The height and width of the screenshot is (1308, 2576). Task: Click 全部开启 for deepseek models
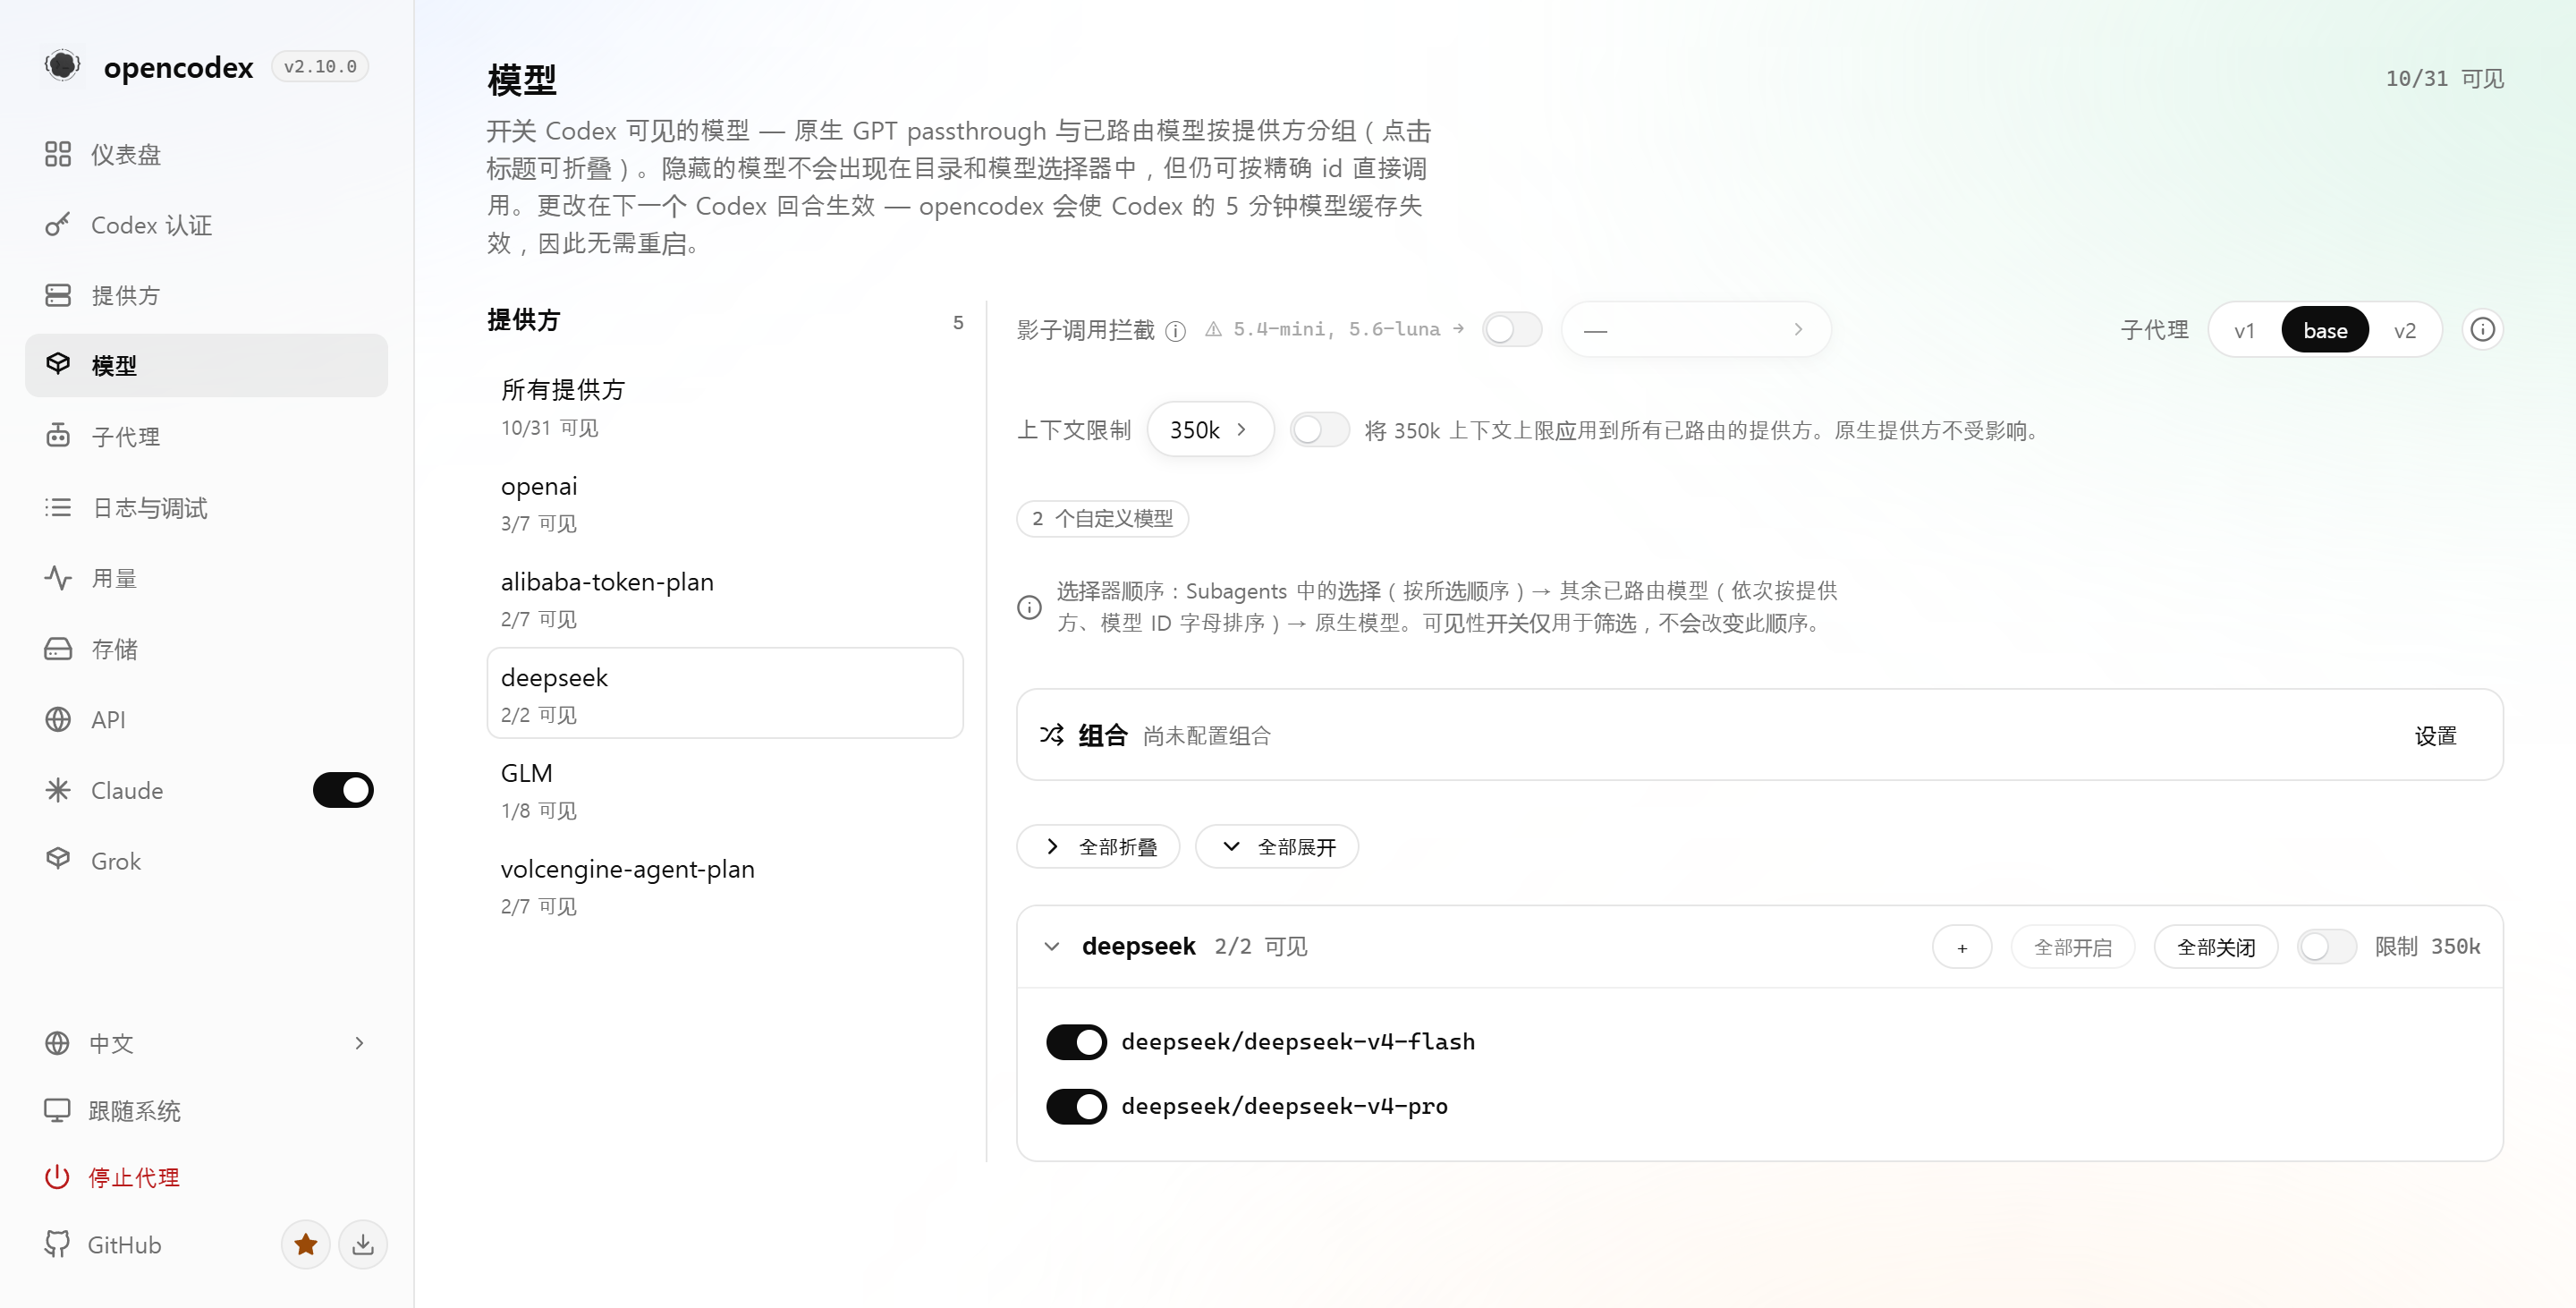coord(2073,947)
